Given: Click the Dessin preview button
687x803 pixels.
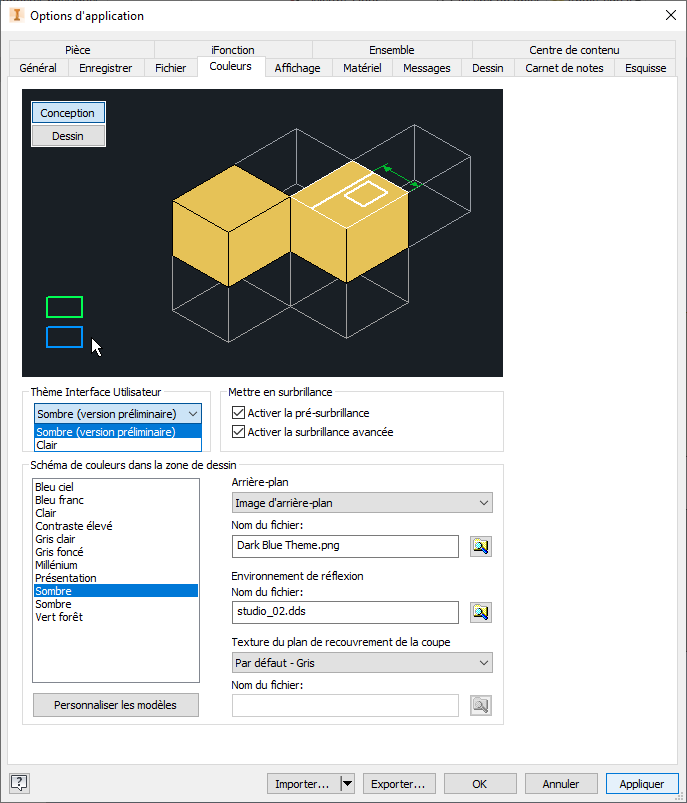Looking at the screenshot, I should [68, 136].
